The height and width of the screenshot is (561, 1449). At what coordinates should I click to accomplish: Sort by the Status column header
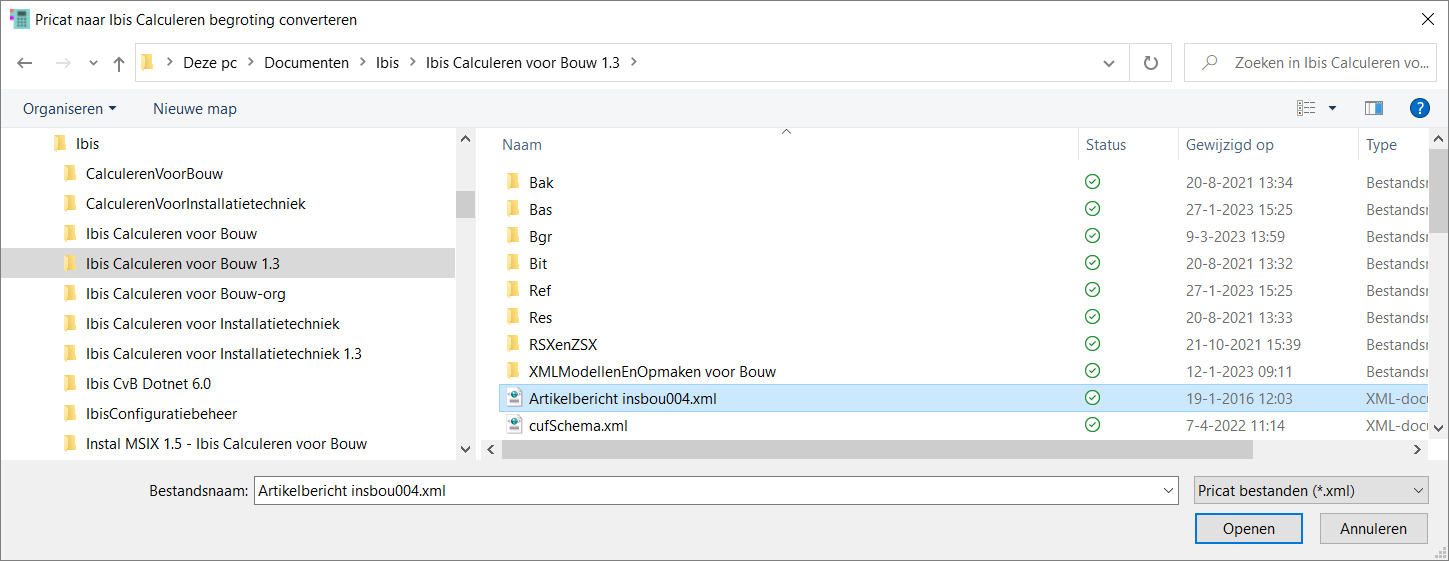(x=1106, y=145)
